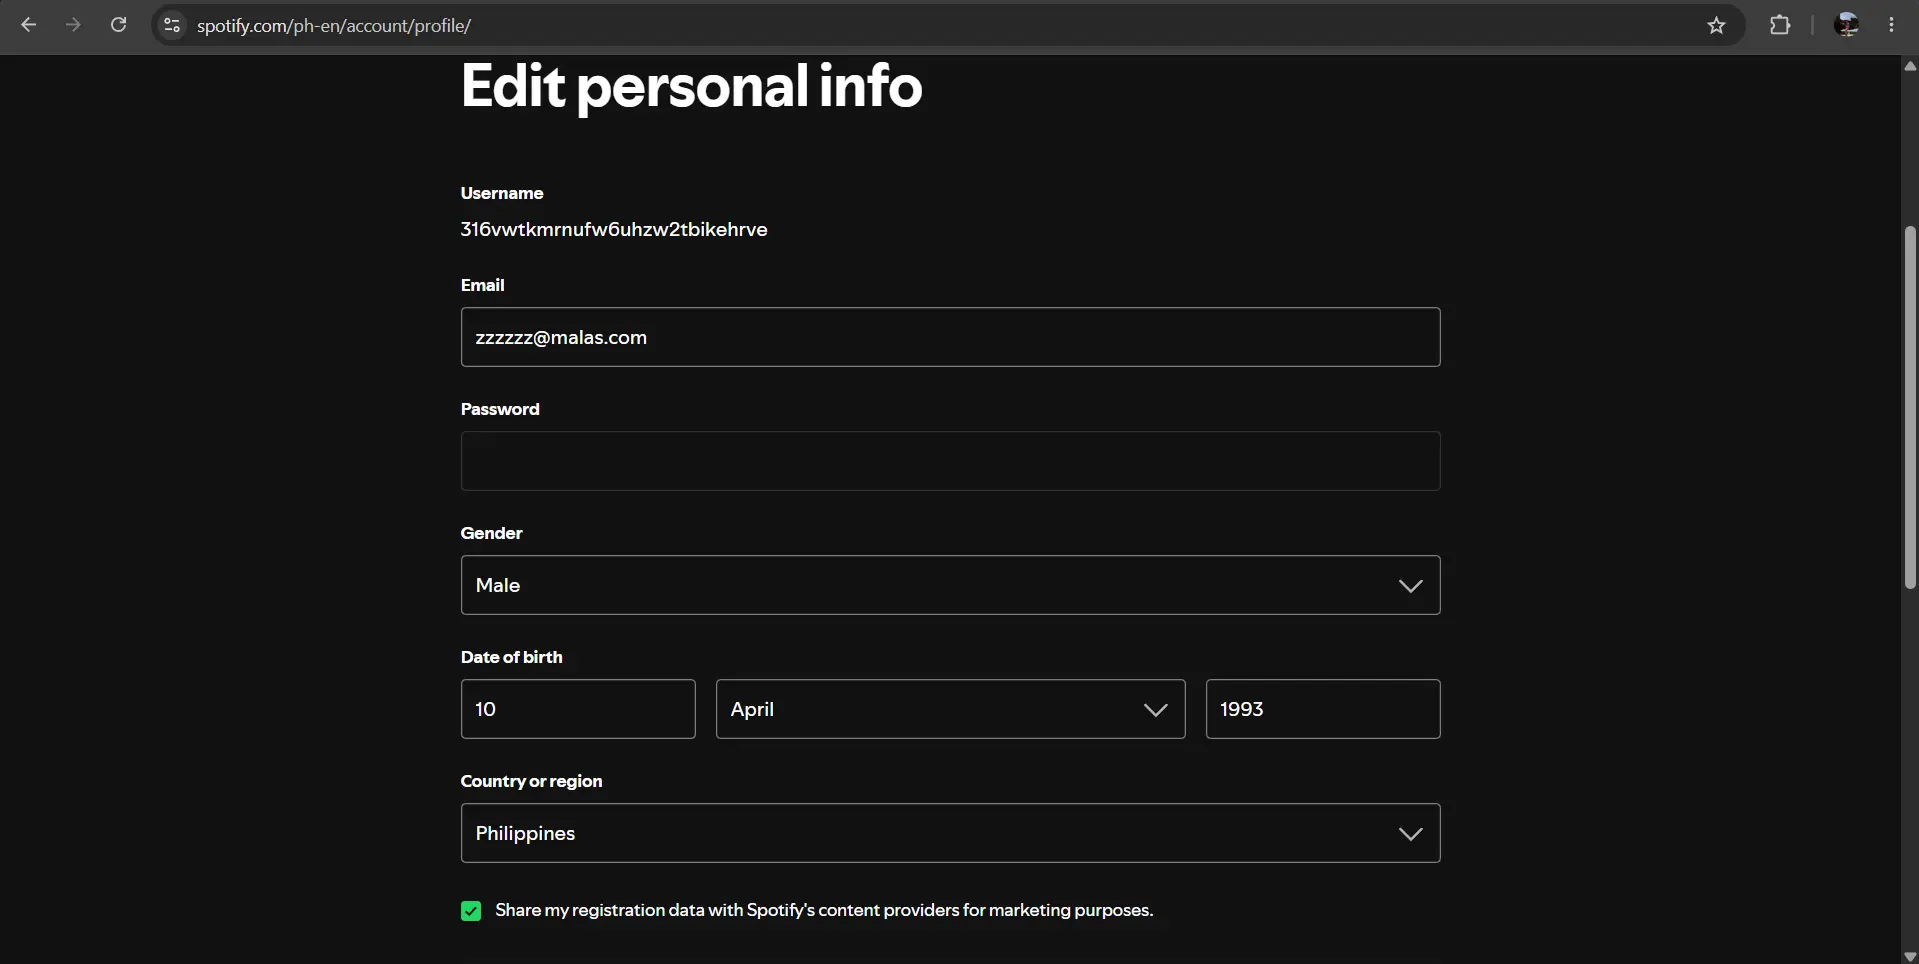Click the Password label

tap(500, 409)
